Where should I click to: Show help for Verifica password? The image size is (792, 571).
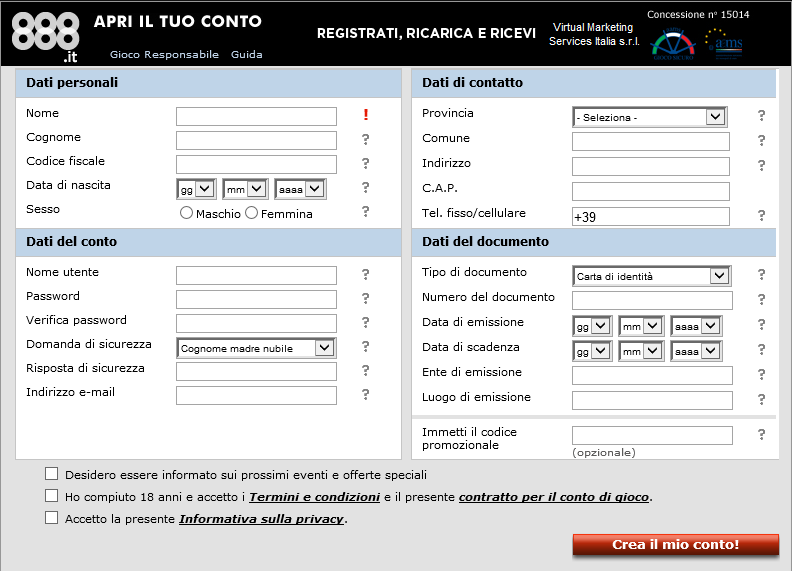tap(366, 322)
